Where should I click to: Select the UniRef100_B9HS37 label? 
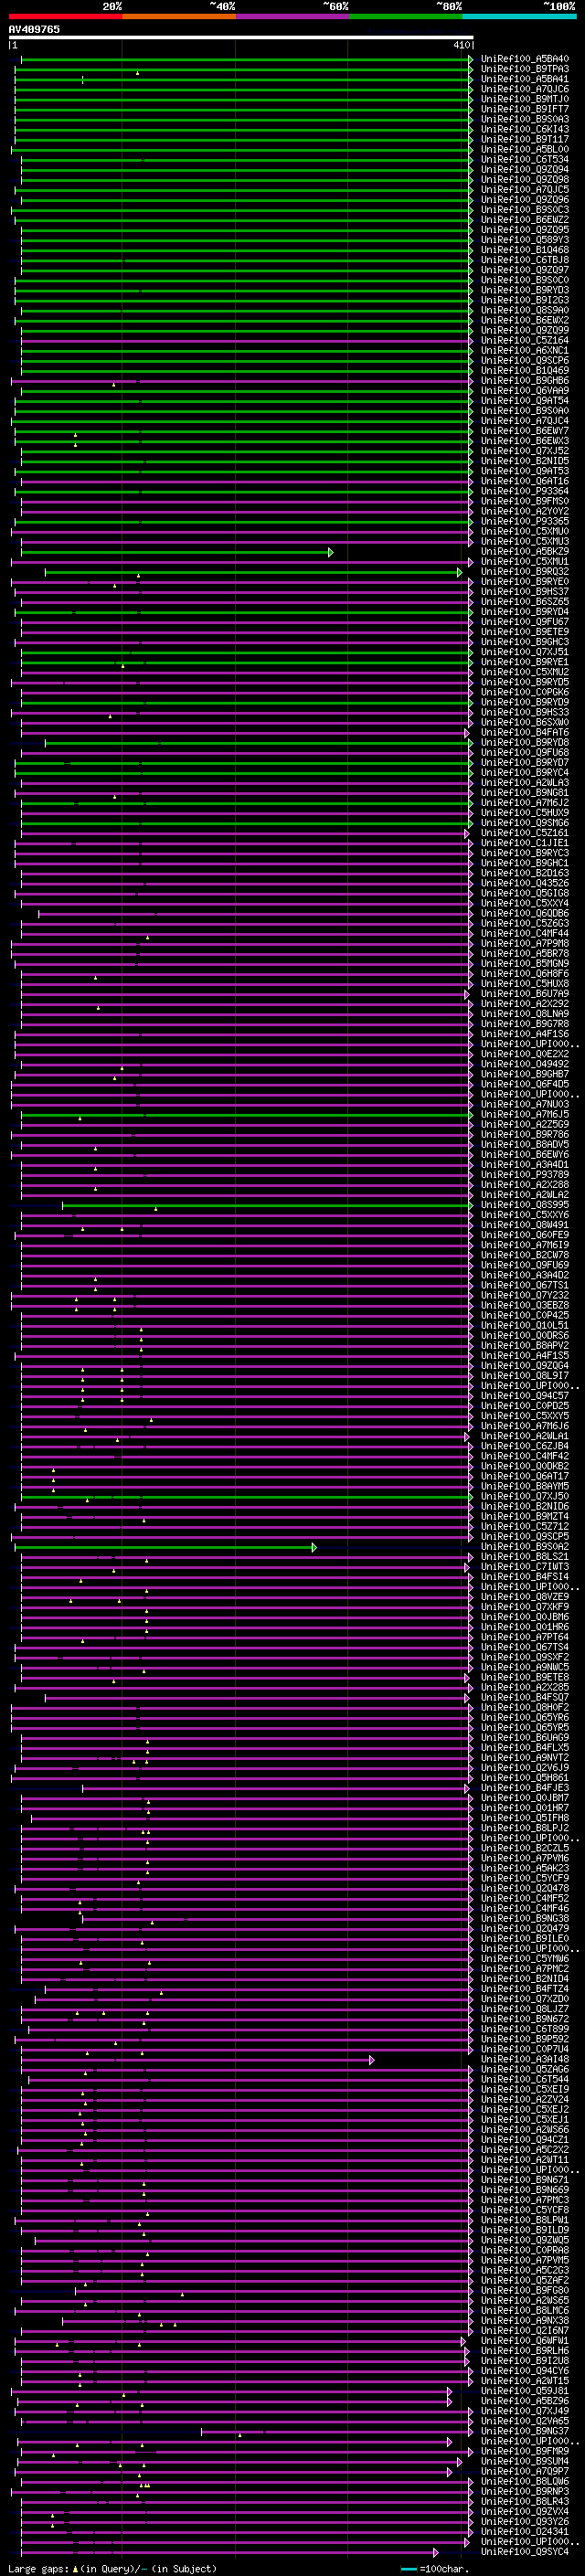(x=525, y=591)
